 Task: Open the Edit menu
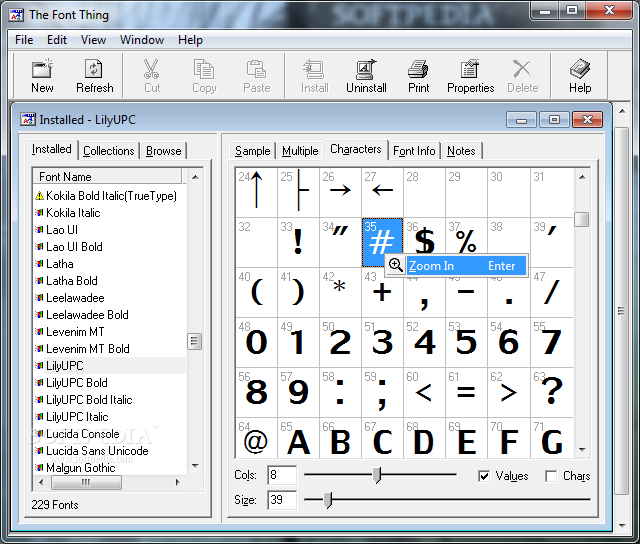point(57,40)
